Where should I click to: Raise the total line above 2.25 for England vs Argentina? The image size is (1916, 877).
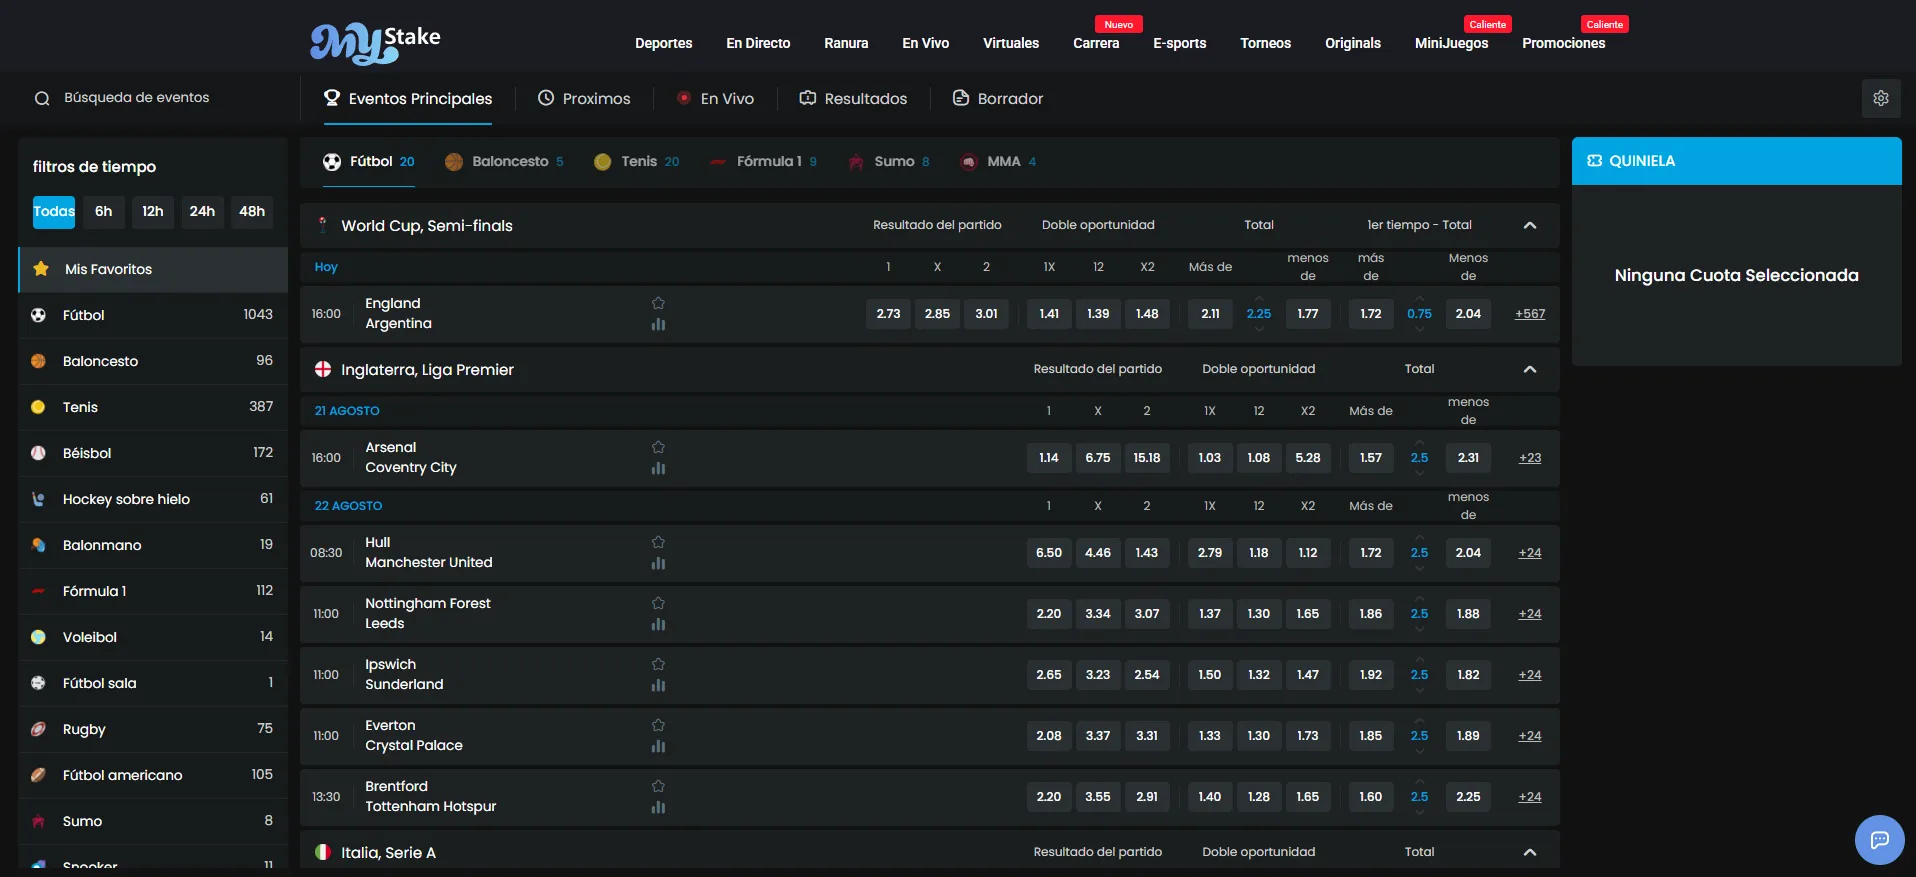1259,299
